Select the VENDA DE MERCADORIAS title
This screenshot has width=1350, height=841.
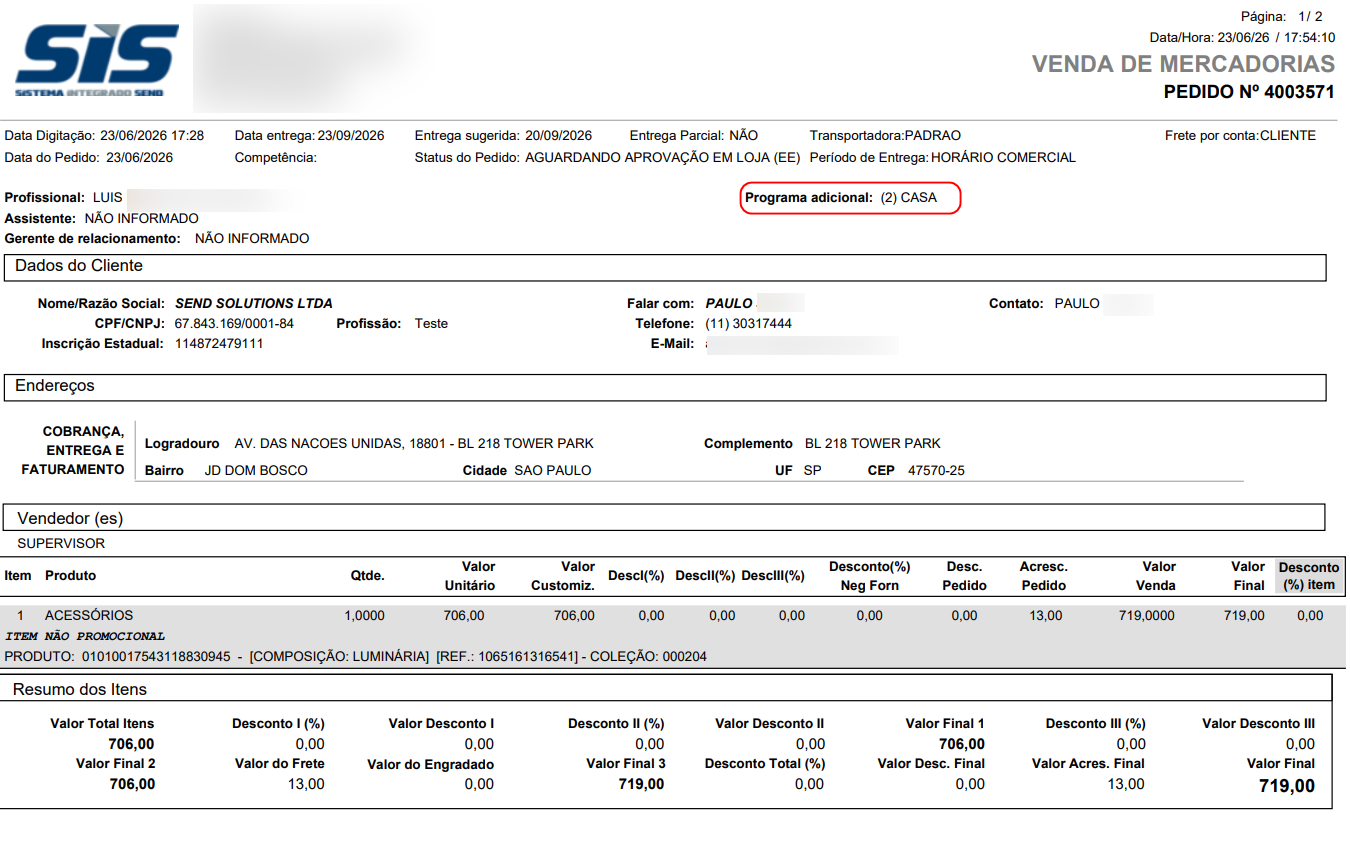pyautogui.click(x=1183, y=64)
